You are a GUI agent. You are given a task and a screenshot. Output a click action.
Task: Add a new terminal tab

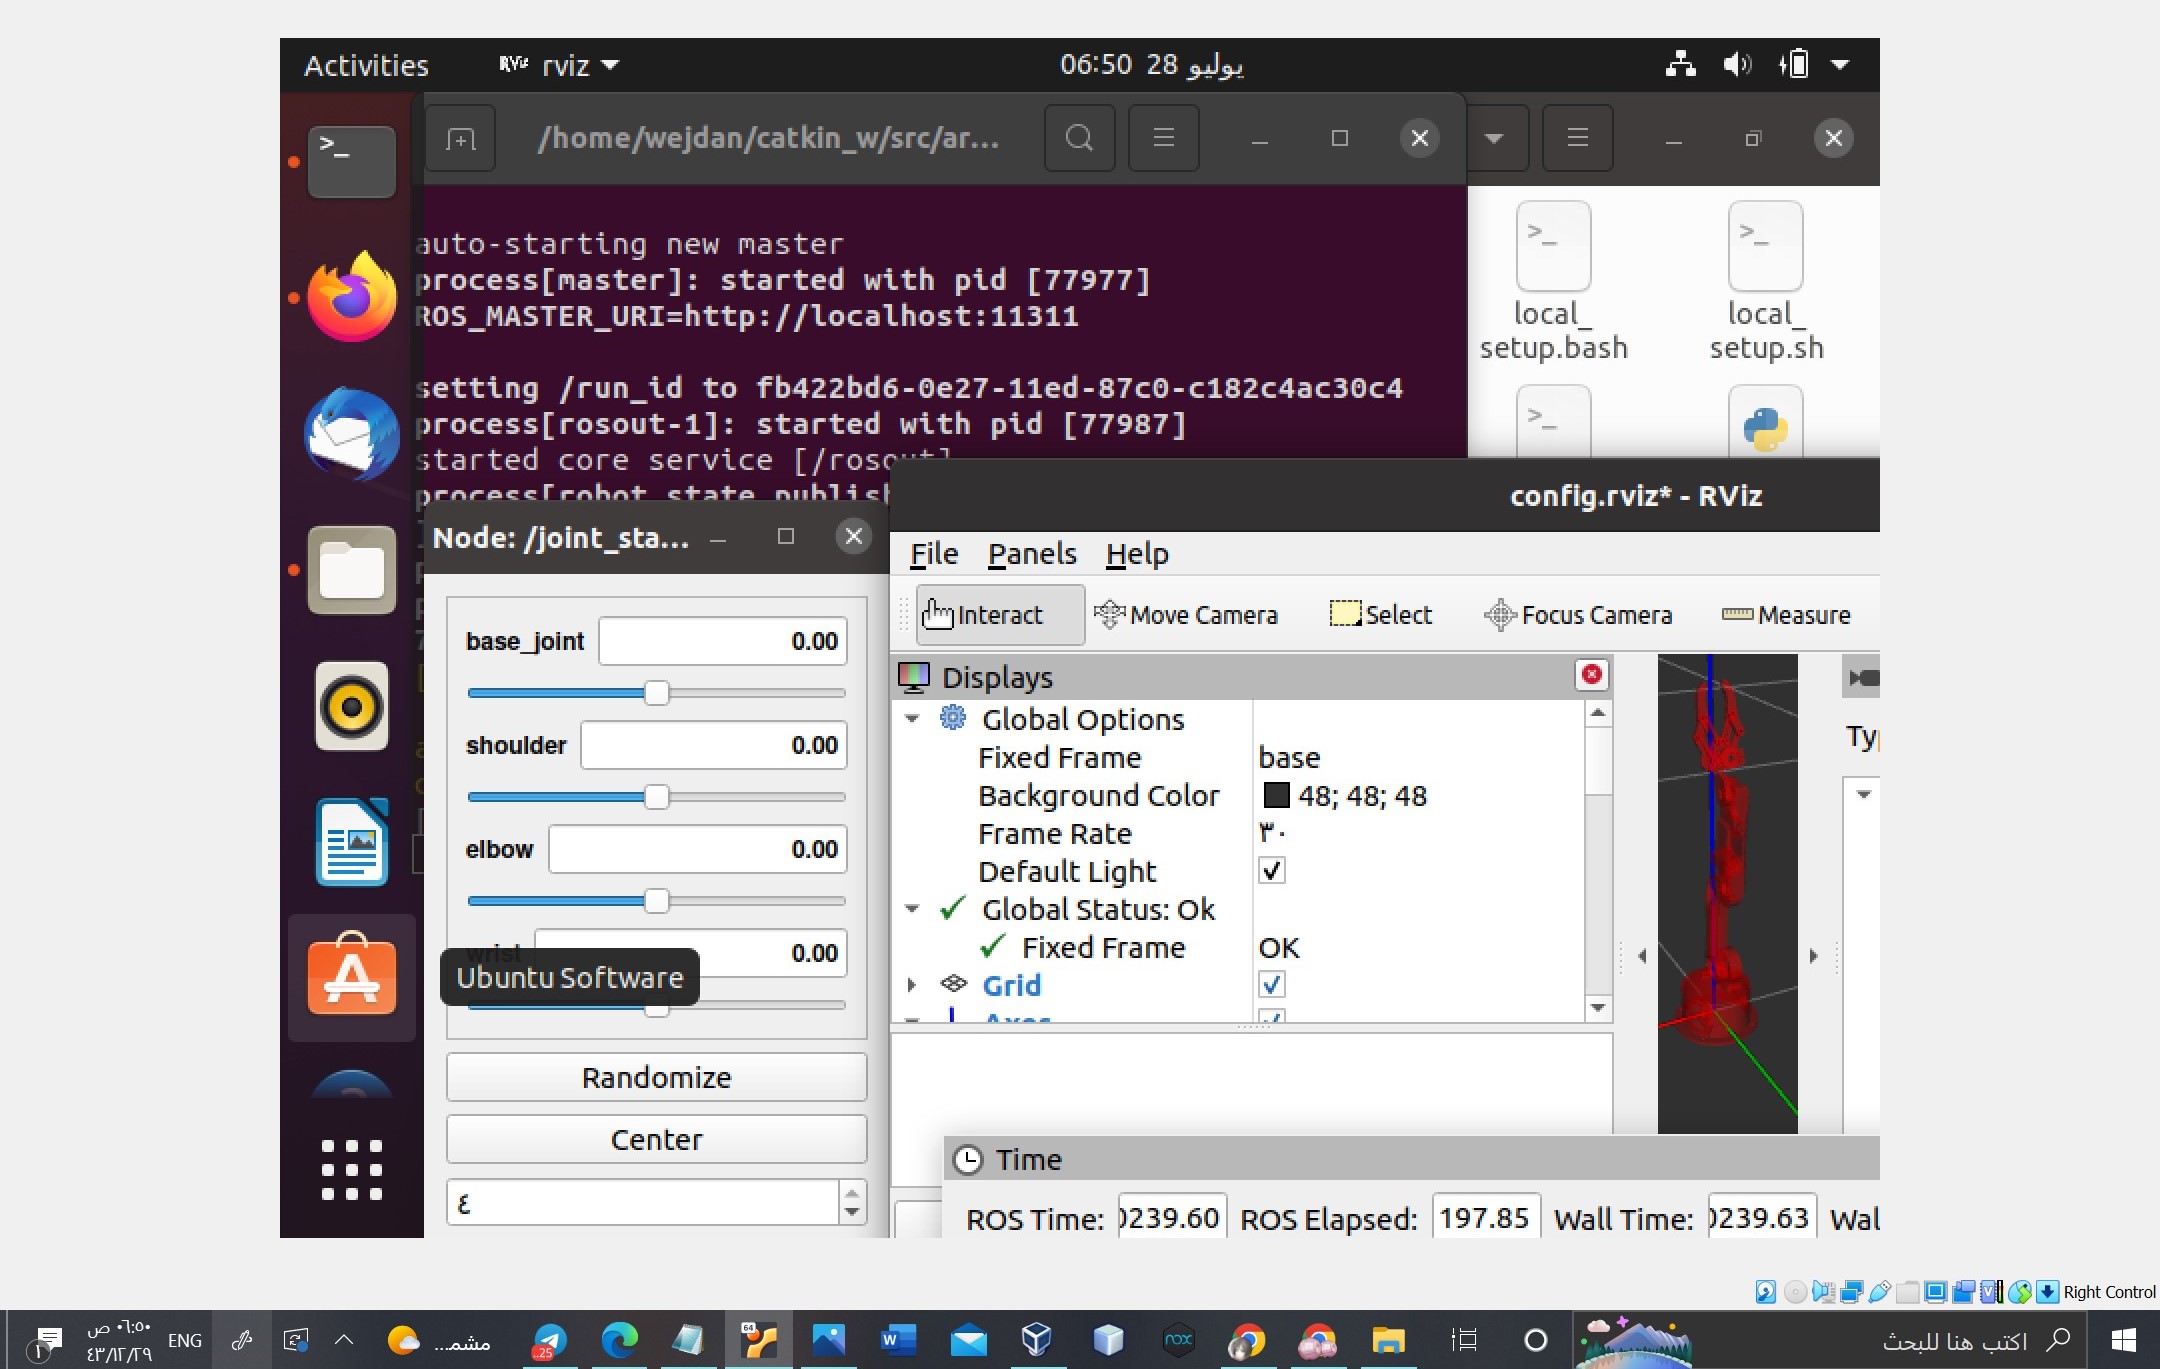461,138
